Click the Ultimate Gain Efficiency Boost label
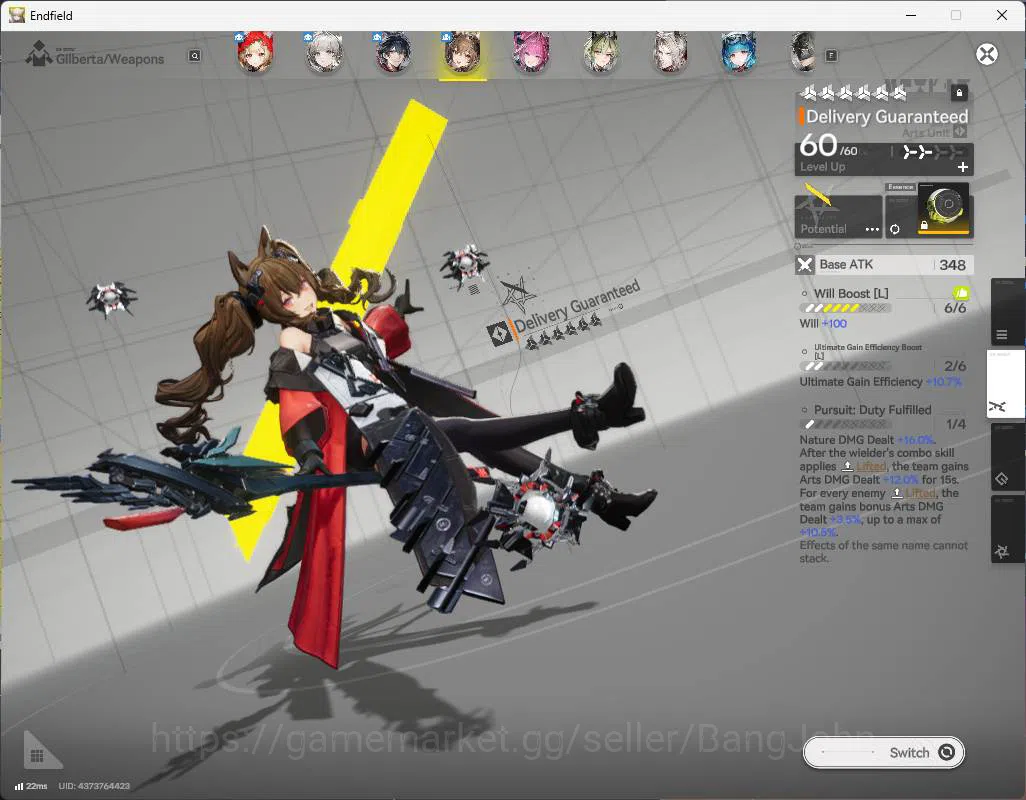This screenshot has width=1026, height=800. click(868, 351)
